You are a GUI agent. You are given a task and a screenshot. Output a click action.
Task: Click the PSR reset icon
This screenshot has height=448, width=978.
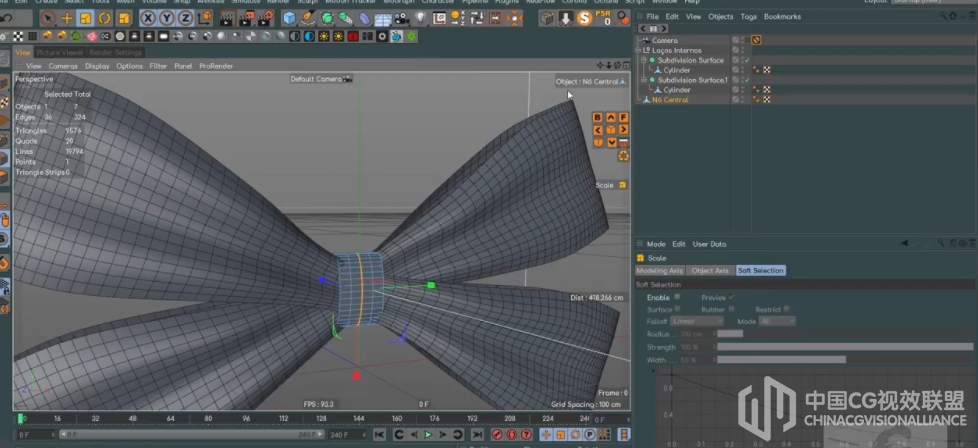604,18
